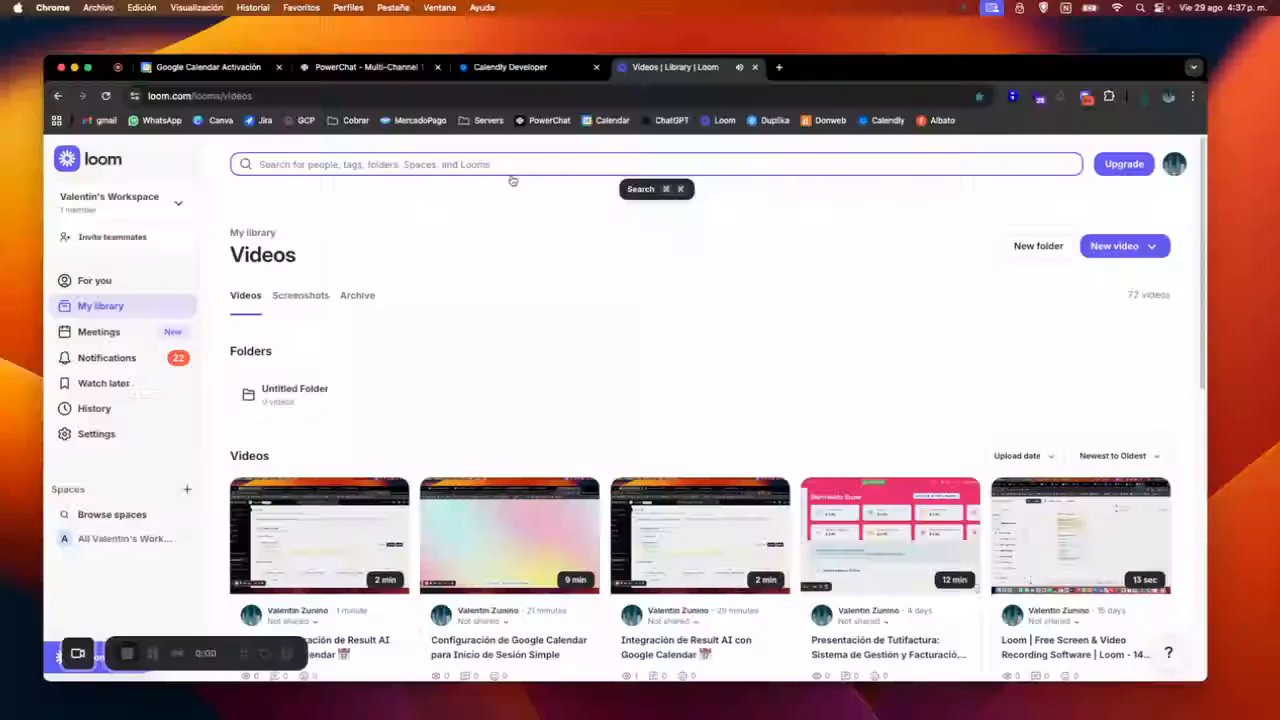Open the Jira bookmark
The height and width of the screenshot is (720, 1280).
pos(258,120)
